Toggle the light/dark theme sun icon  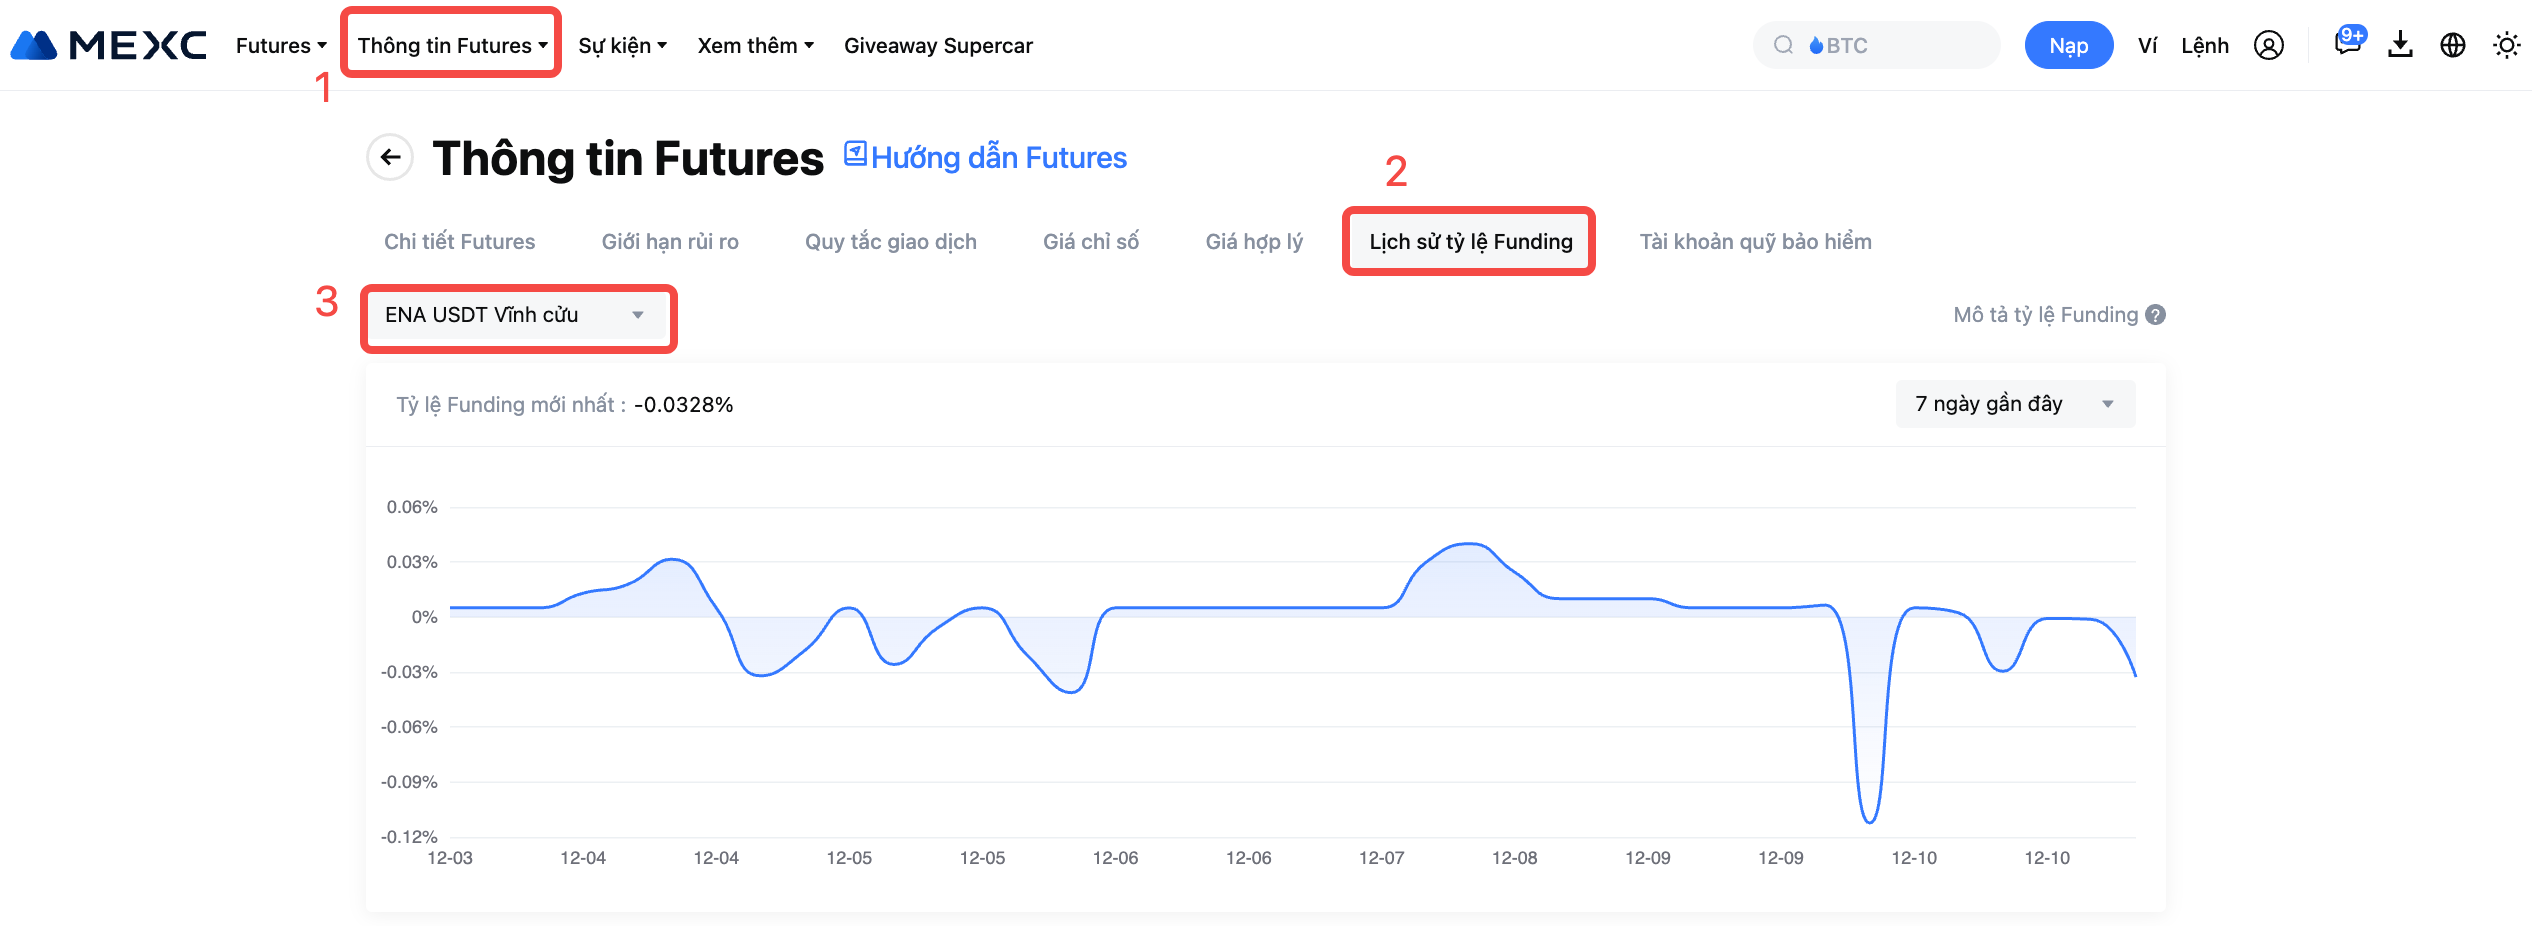(2506, 45)
